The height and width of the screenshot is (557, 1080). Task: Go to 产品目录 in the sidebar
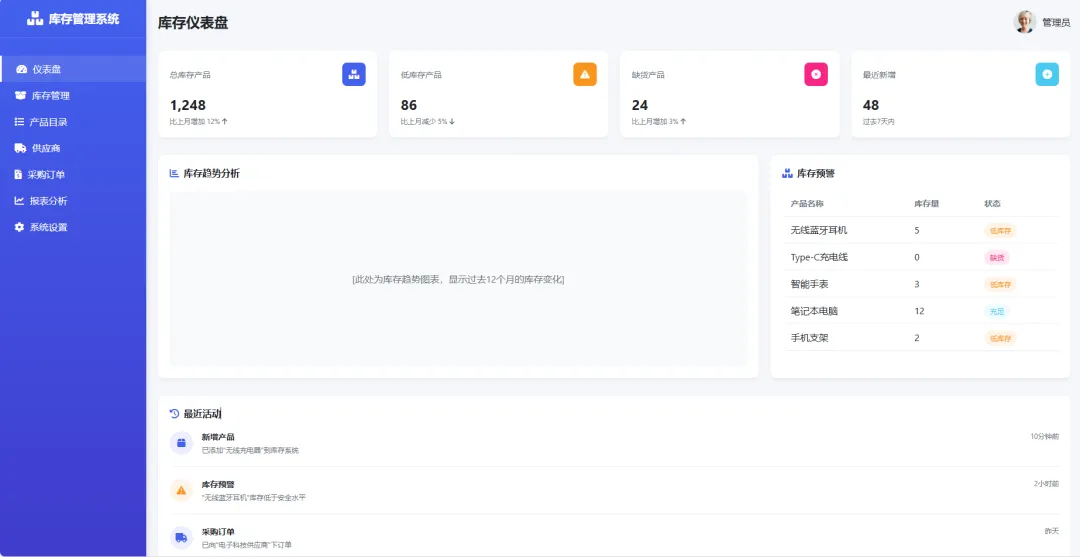[x=73, y=122]
